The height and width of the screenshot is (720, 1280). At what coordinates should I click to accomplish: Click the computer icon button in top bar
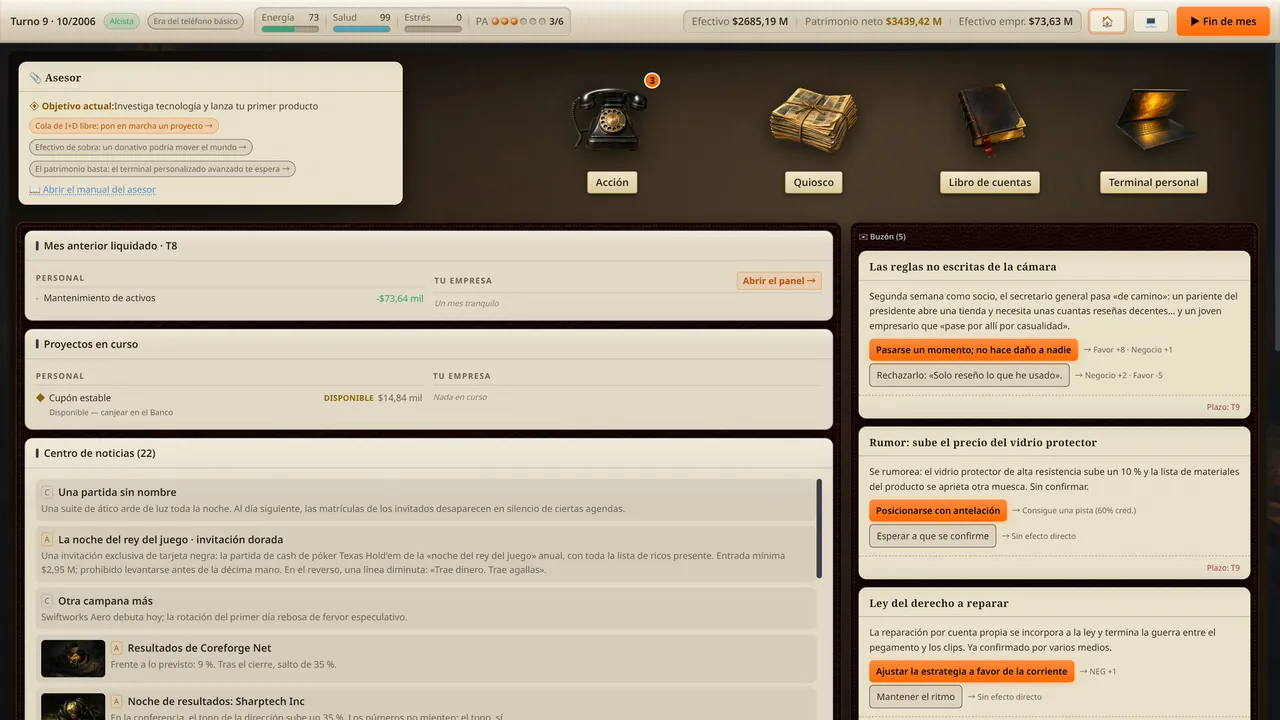[x=1151, y=21]
